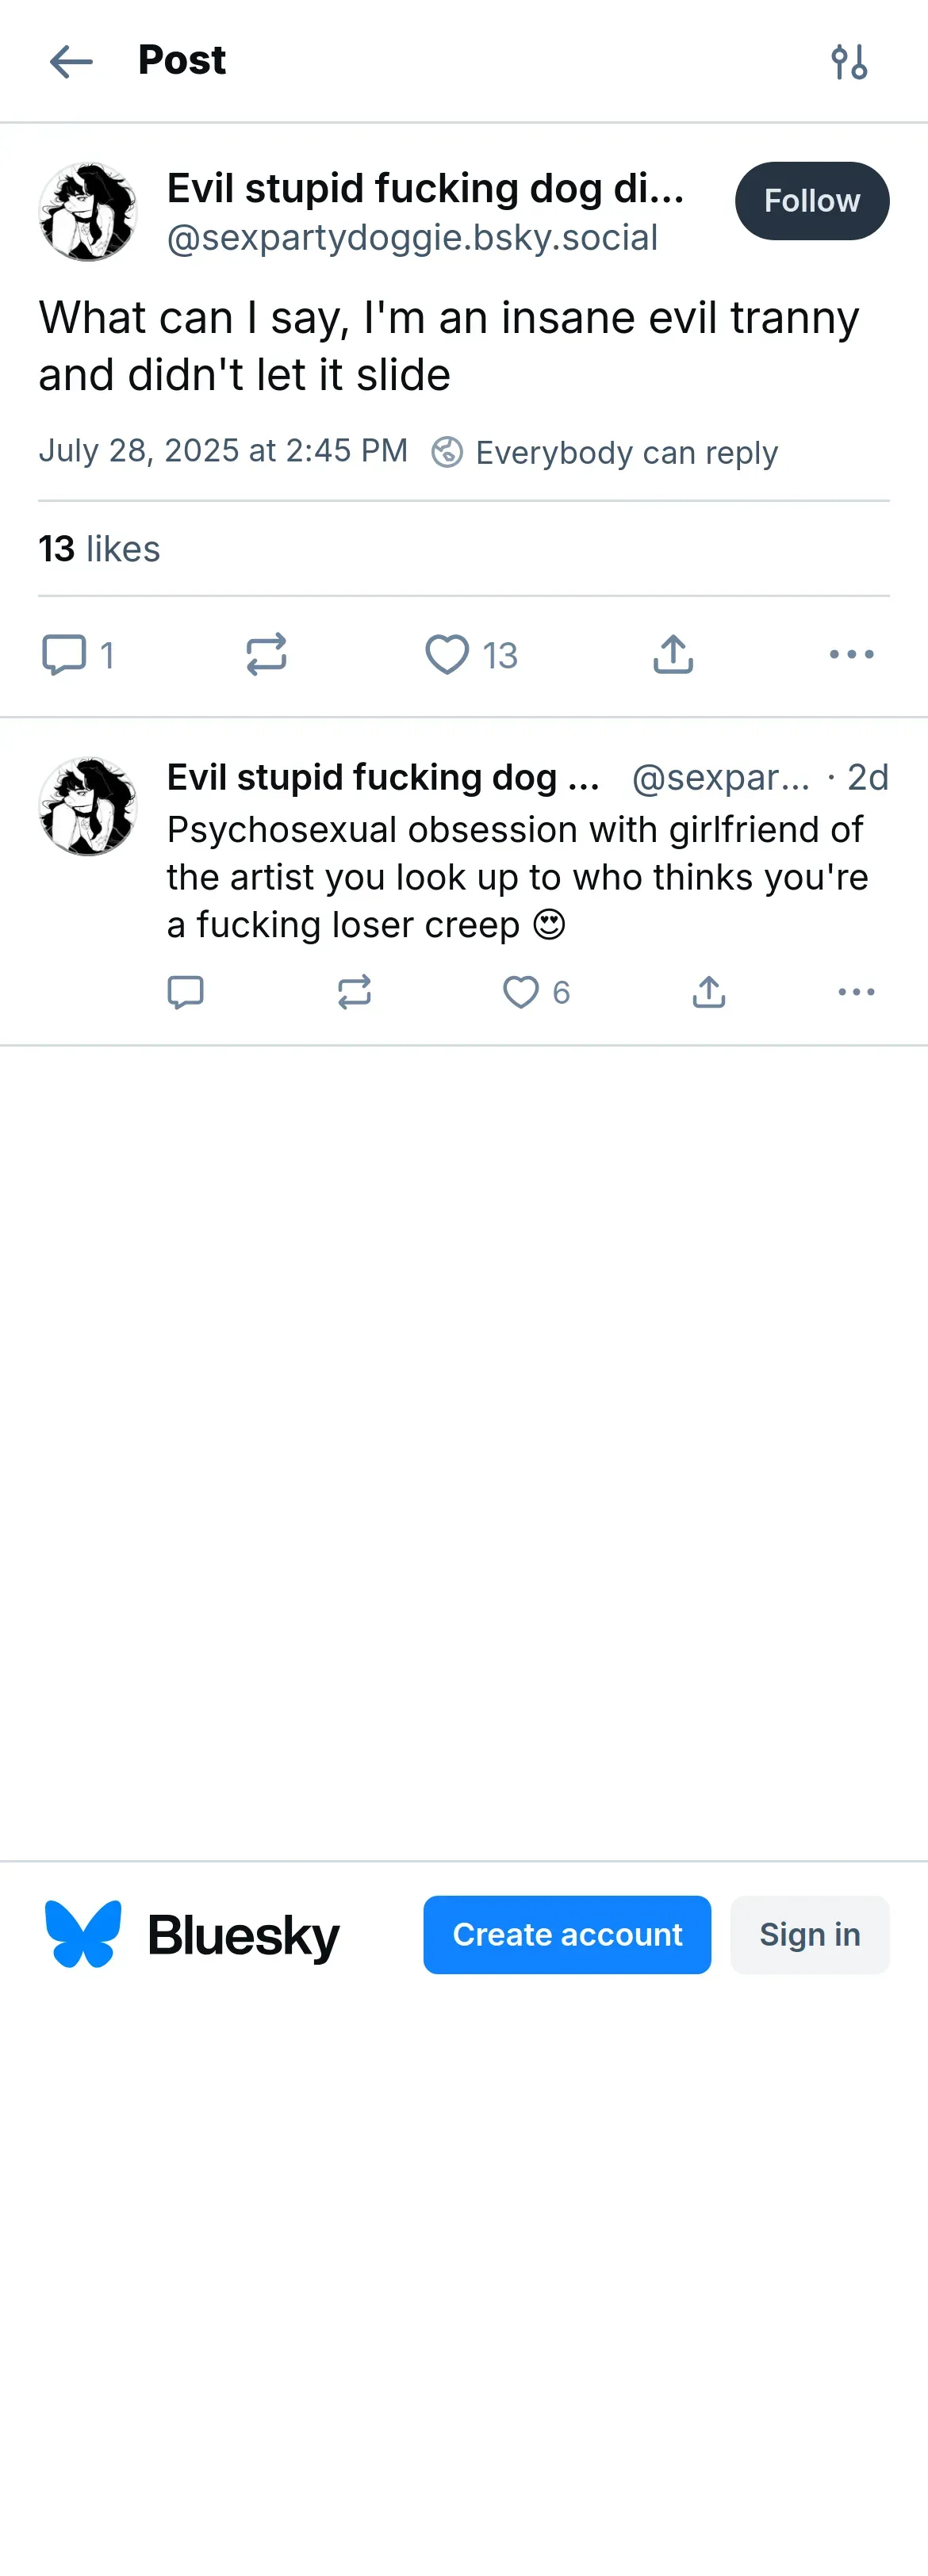Open more options for the comment
The image size is (928, 2576).
856,992
